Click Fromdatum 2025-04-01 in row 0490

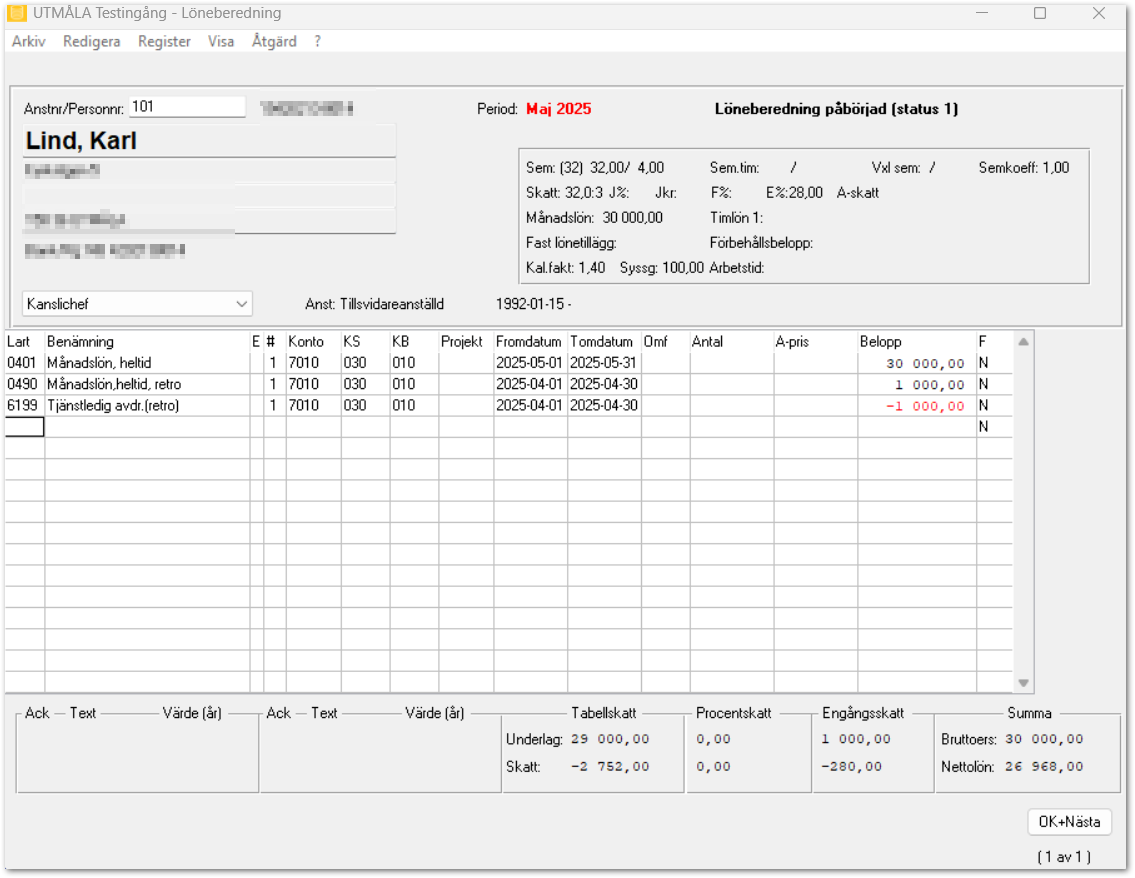pos(529,384)
